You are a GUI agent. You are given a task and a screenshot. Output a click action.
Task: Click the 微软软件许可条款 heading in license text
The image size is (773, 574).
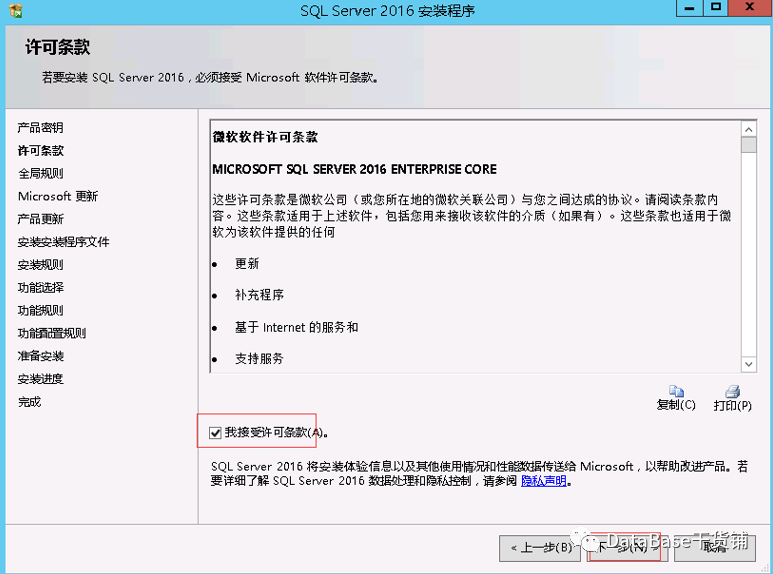point(265,137)
